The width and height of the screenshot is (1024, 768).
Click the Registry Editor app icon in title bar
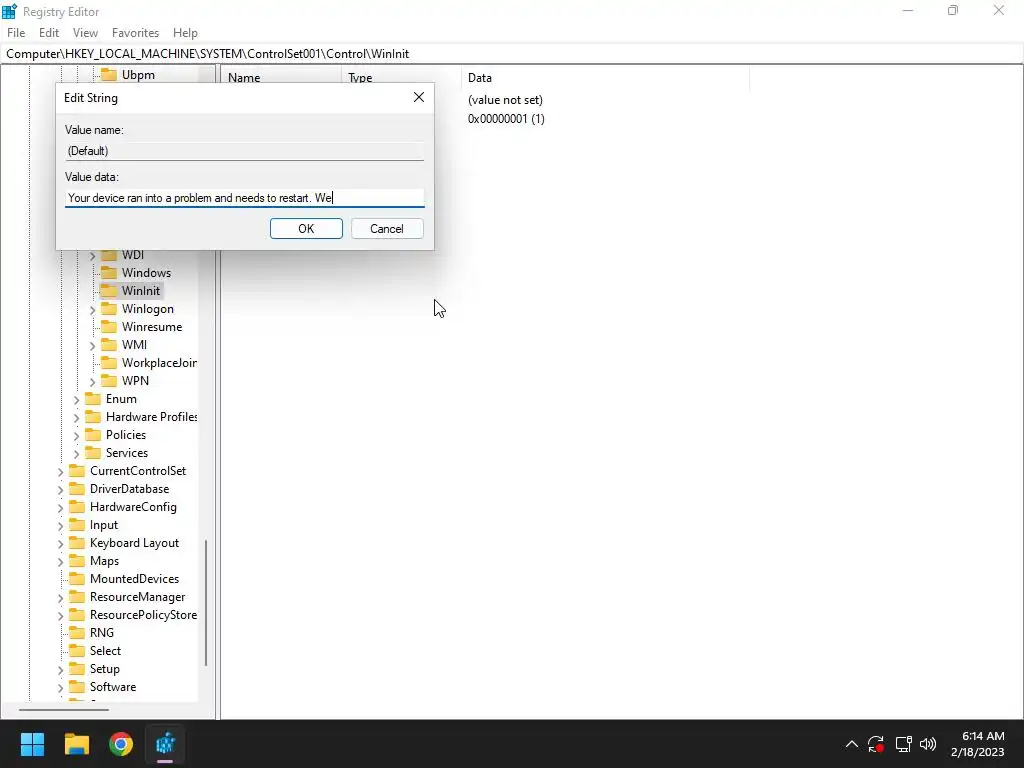click(9, 11)
